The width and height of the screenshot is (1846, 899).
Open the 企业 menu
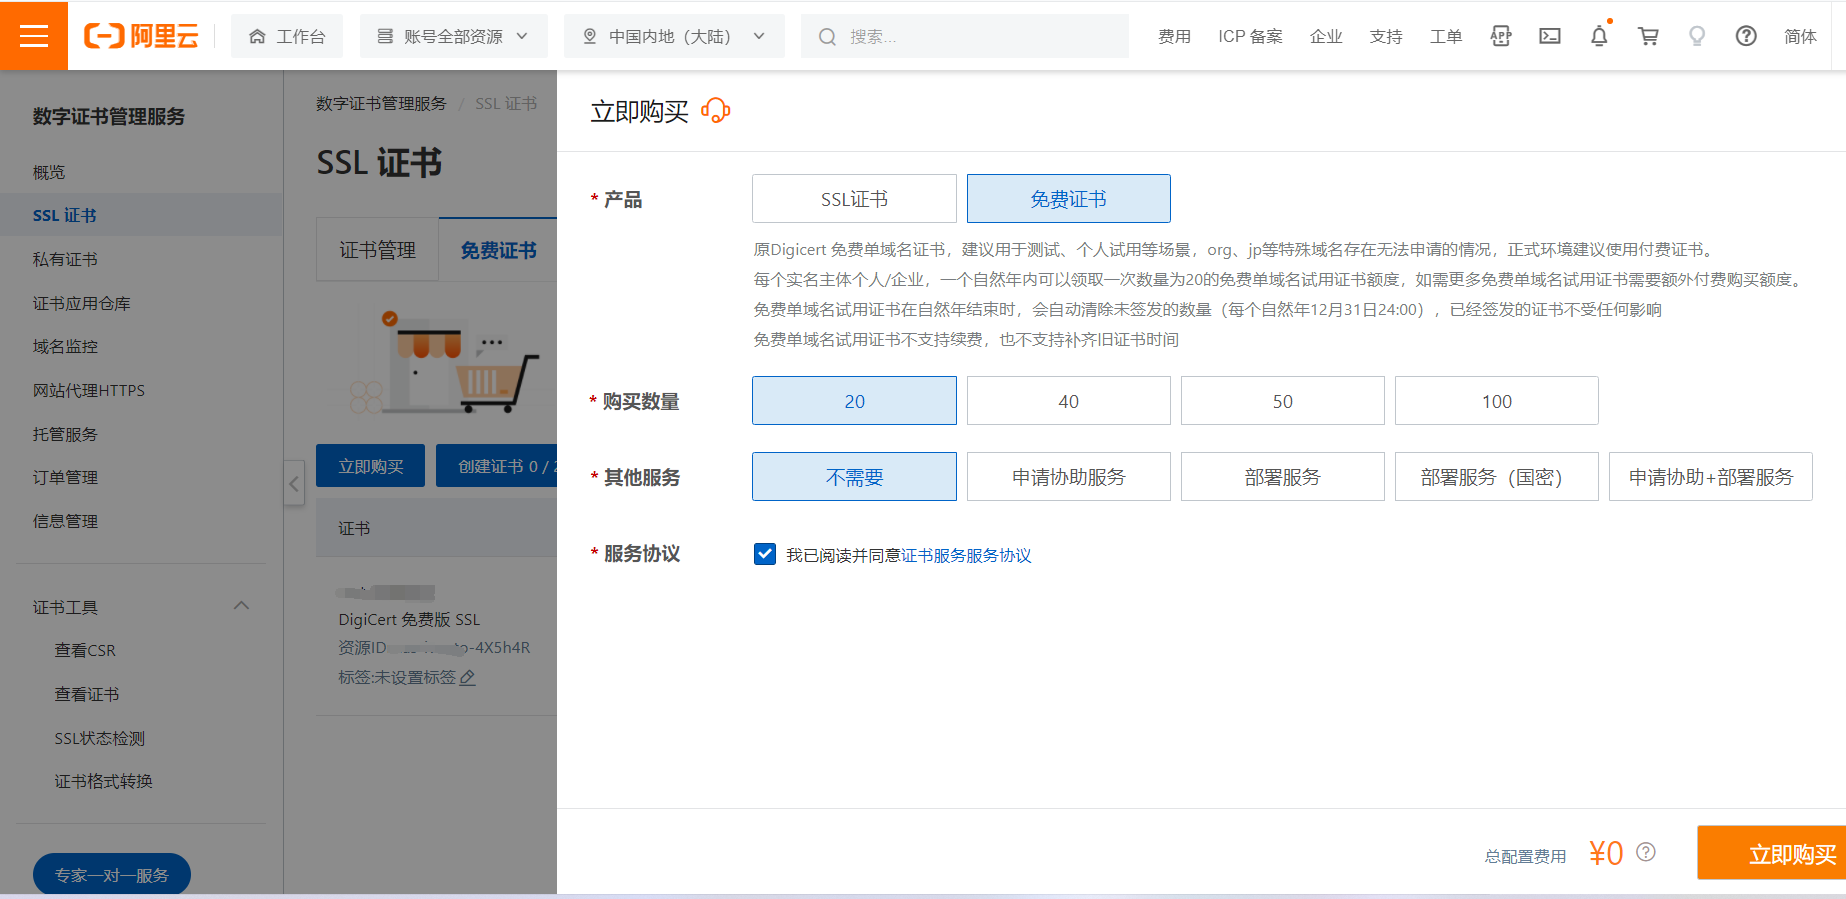coord(1326,36)
